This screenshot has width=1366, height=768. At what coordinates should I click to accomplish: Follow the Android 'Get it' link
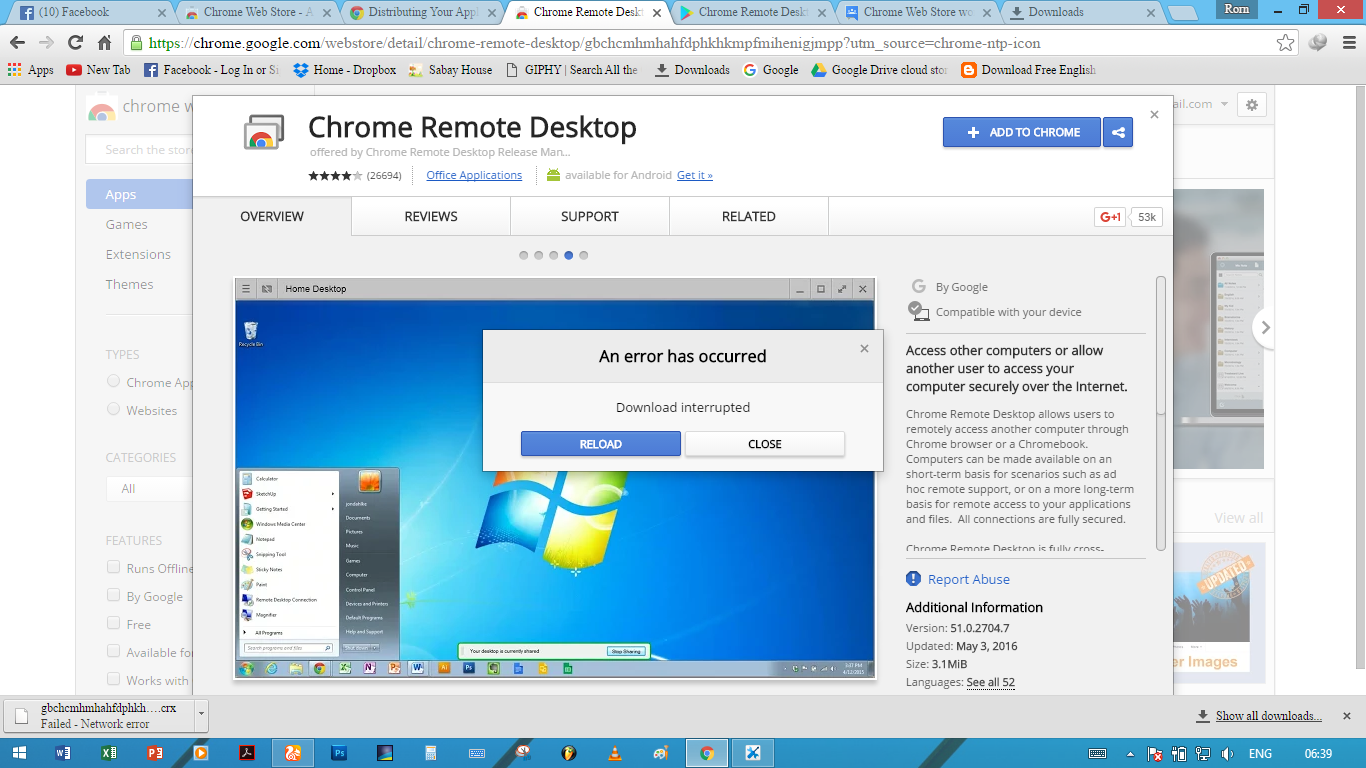pos(695,175)
